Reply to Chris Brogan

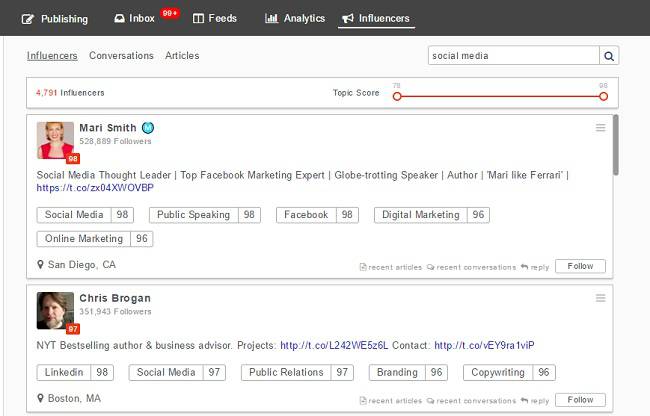click(535, 401)
